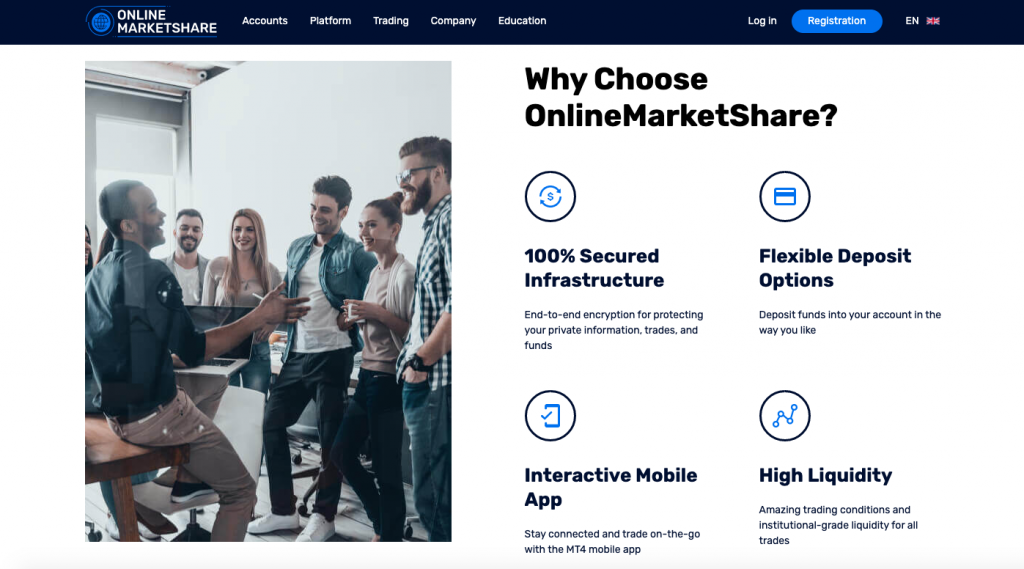Click the blue Registration button
The image size is (1024, 569).
coord(837,21)
